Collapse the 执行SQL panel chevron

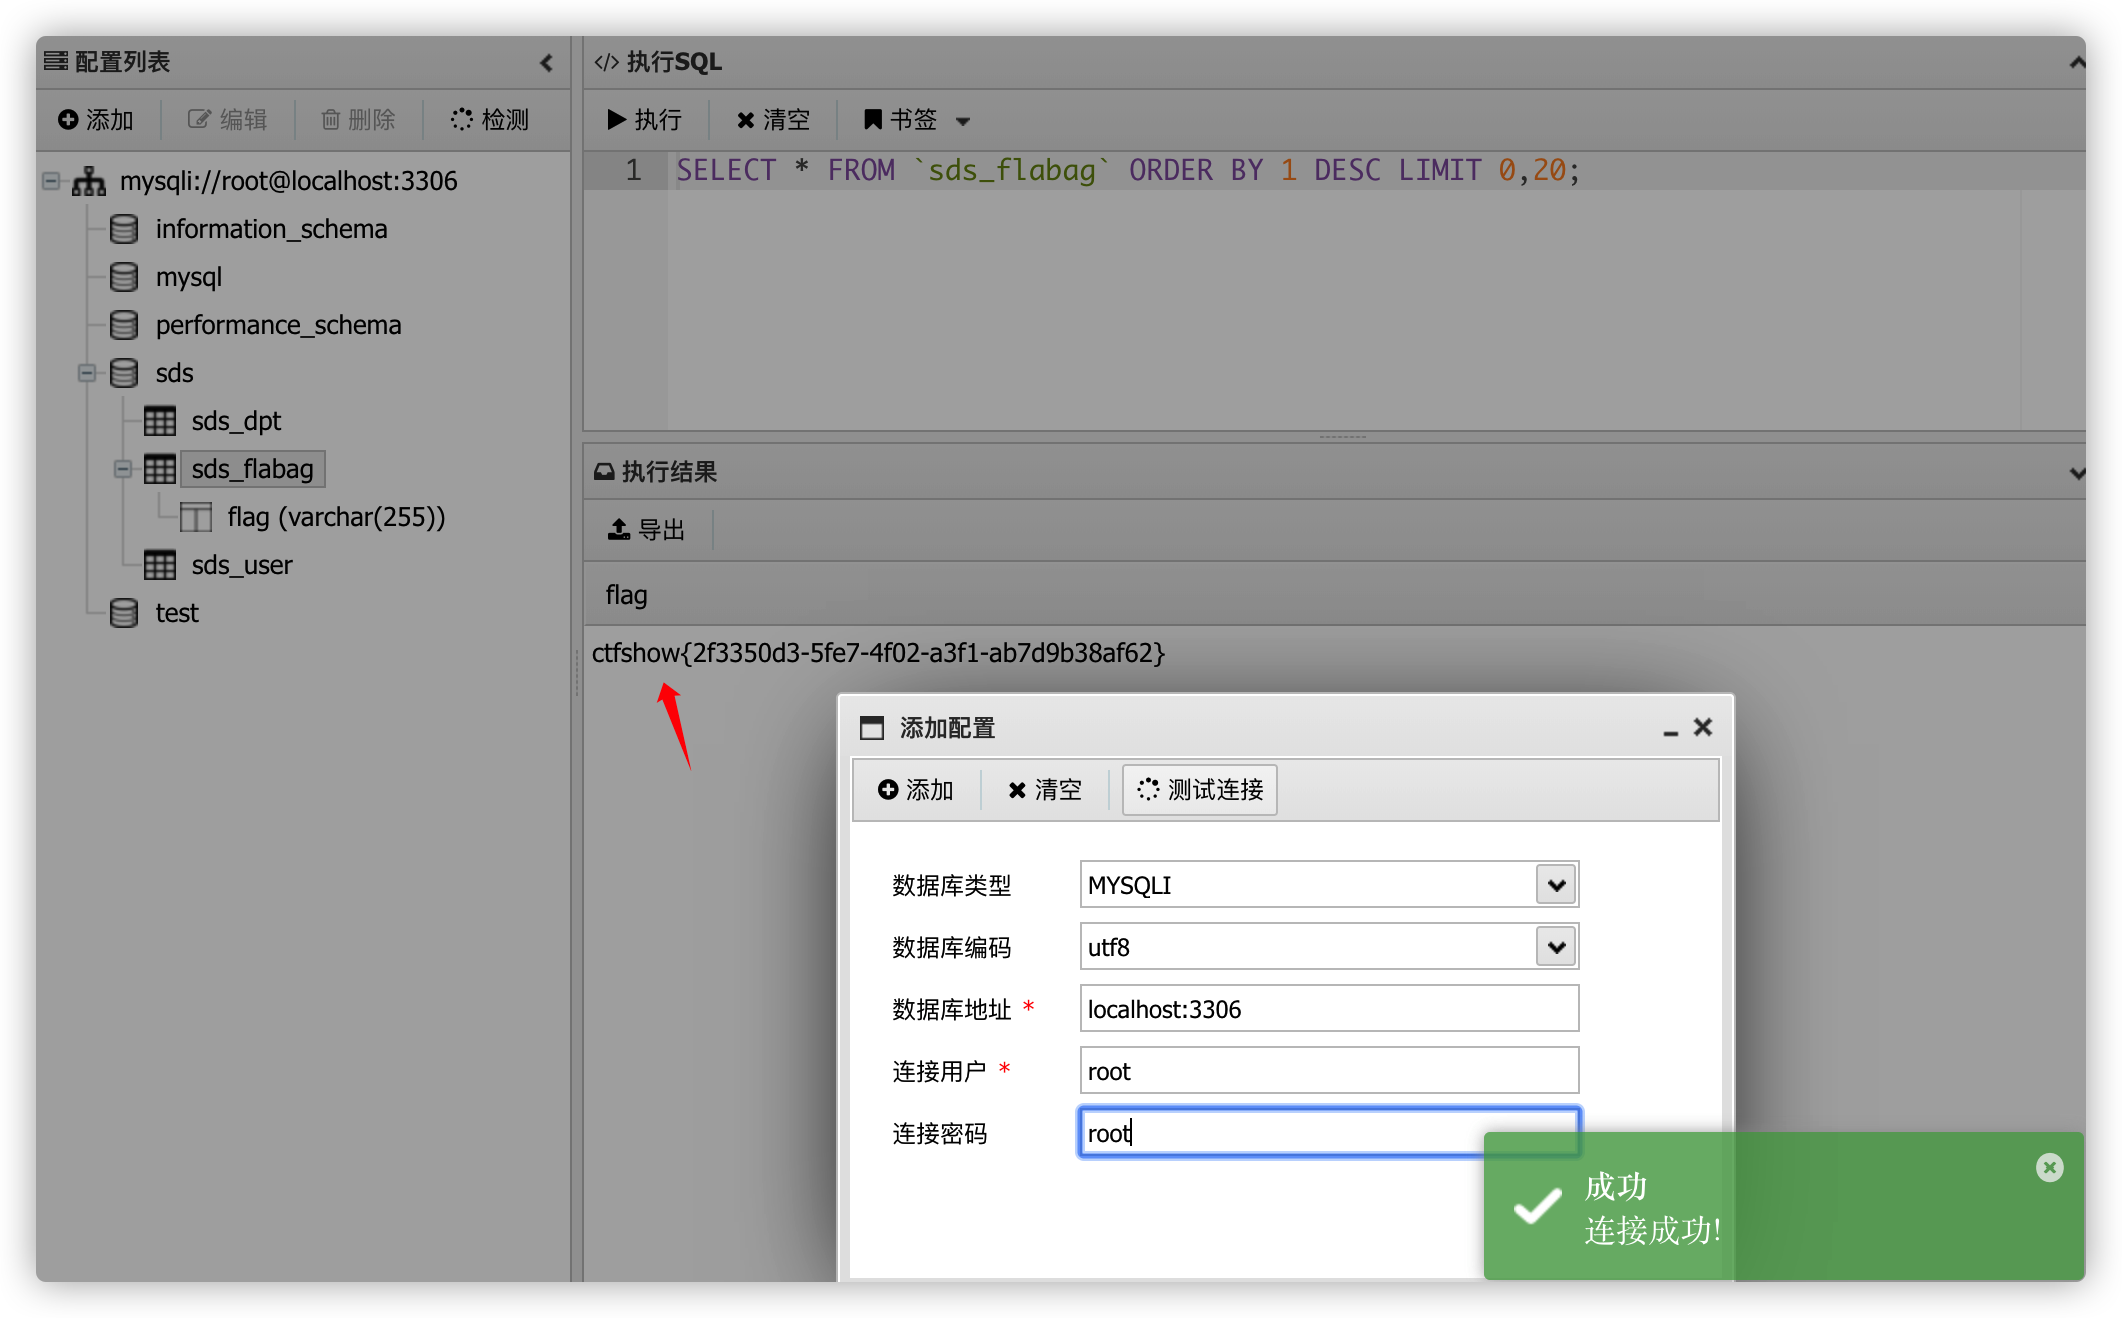click(x=2076, y=62)
